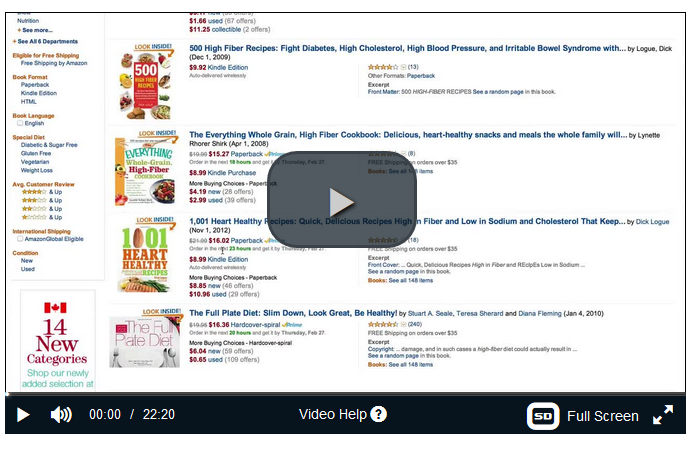
Task: Open The Full Plate Diet title link
Action: 293,313
